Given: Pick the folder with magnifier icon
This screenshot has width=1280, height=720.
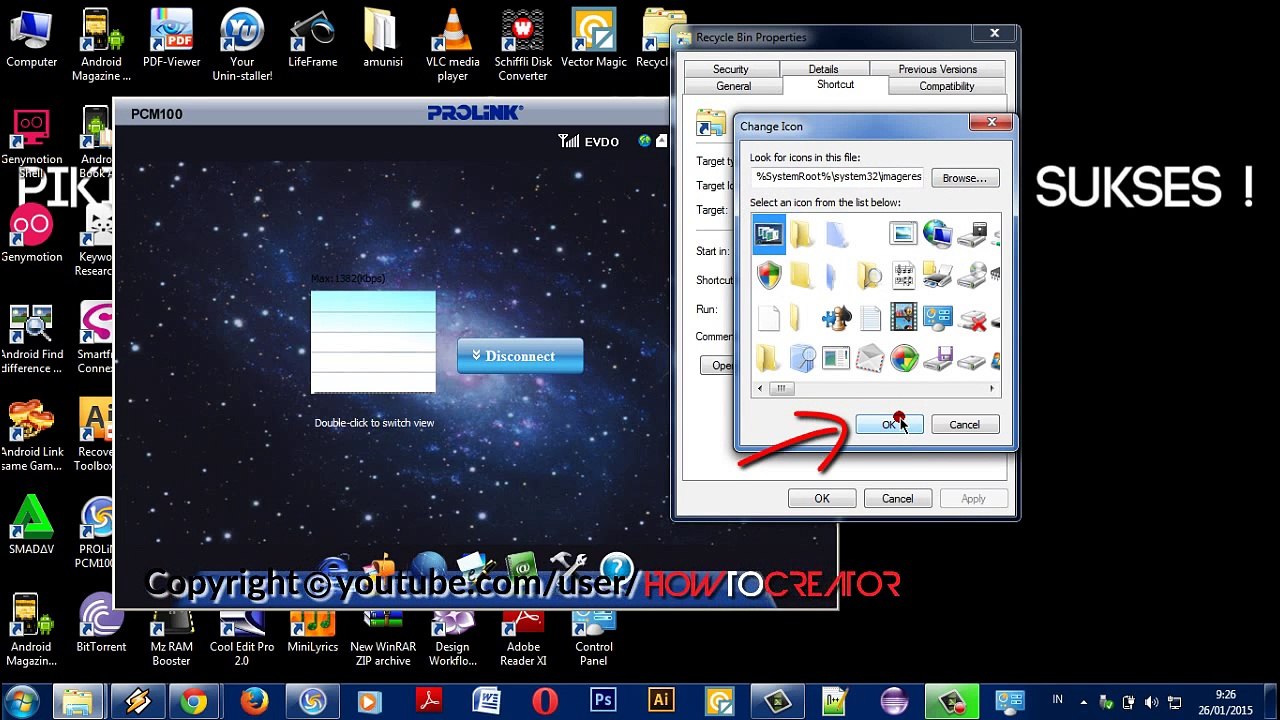Looking at the screenshot, I should point(870,275).
